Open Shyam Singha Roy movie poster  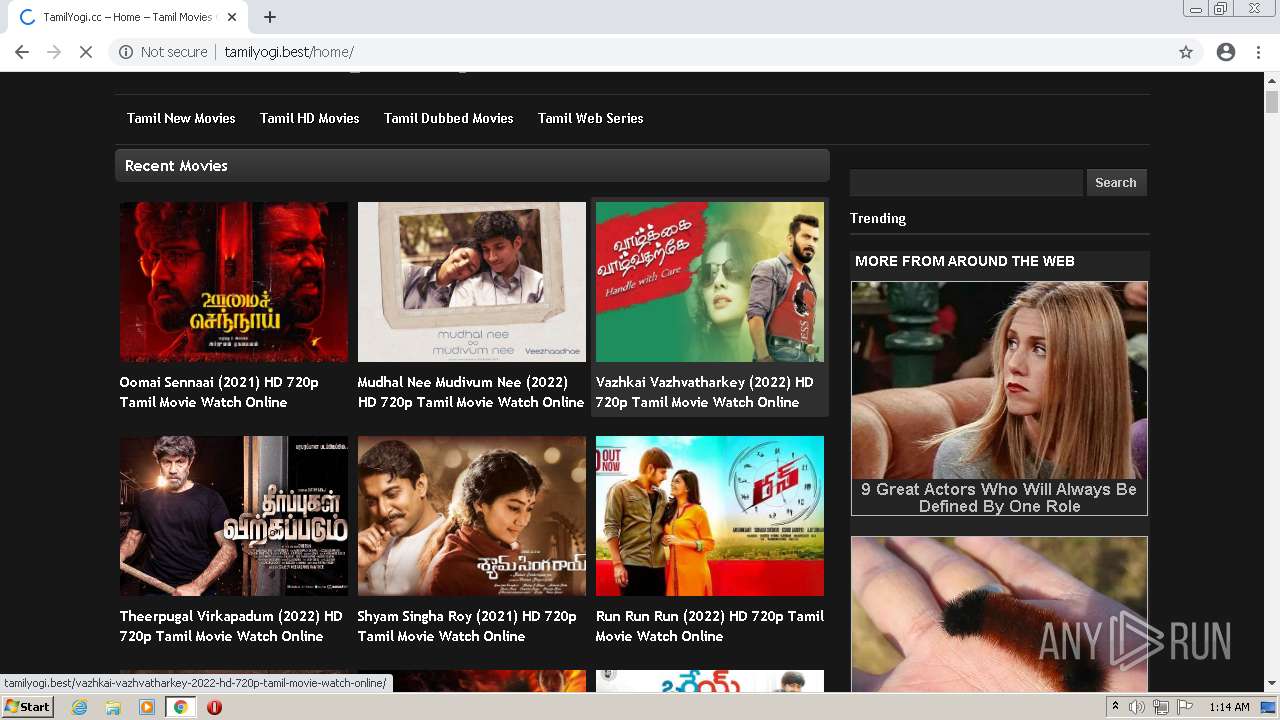pyautogui.click(x=472, y=516)
